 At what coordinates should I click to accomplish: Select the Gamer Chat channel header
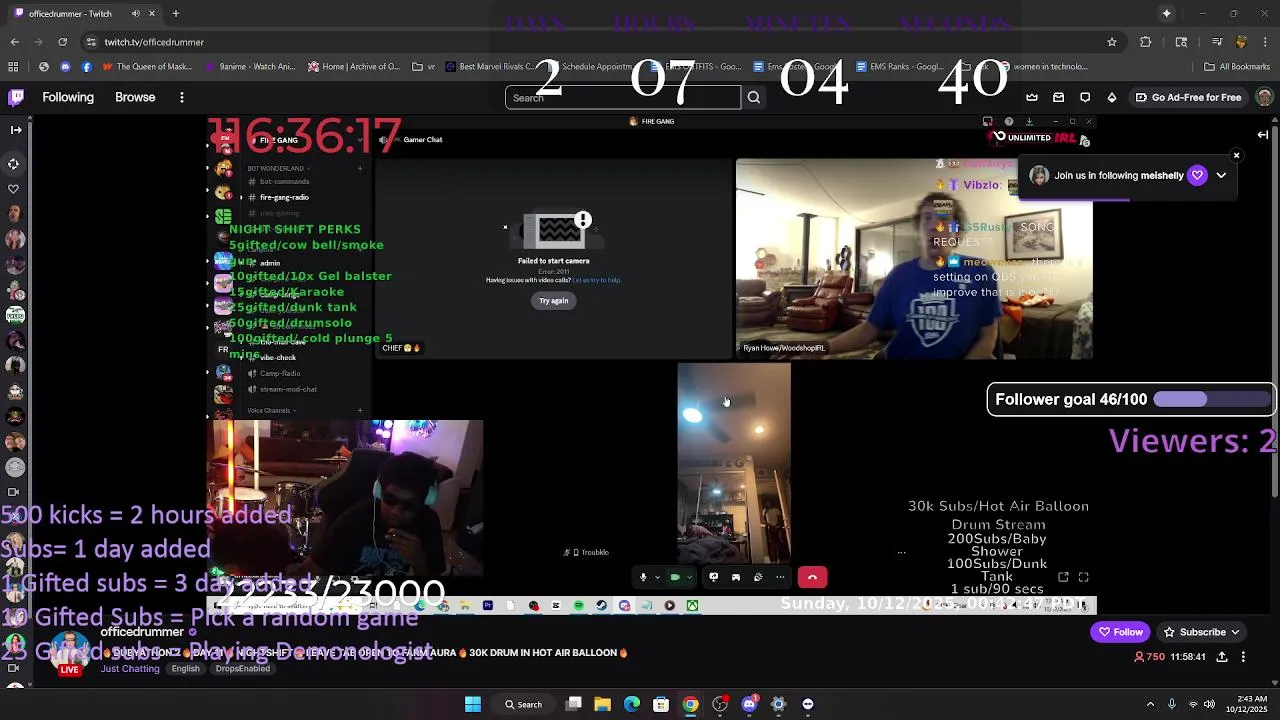click(x=422, y=140)
